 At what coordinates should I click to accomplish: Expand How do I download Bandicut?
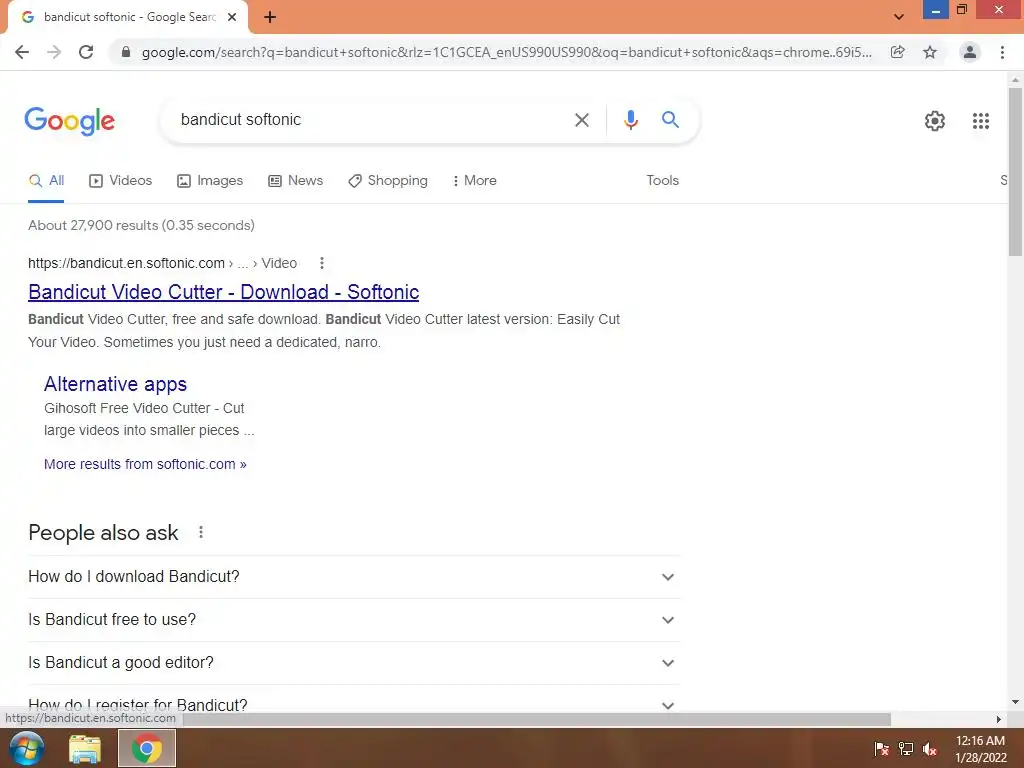pos(354,577)
